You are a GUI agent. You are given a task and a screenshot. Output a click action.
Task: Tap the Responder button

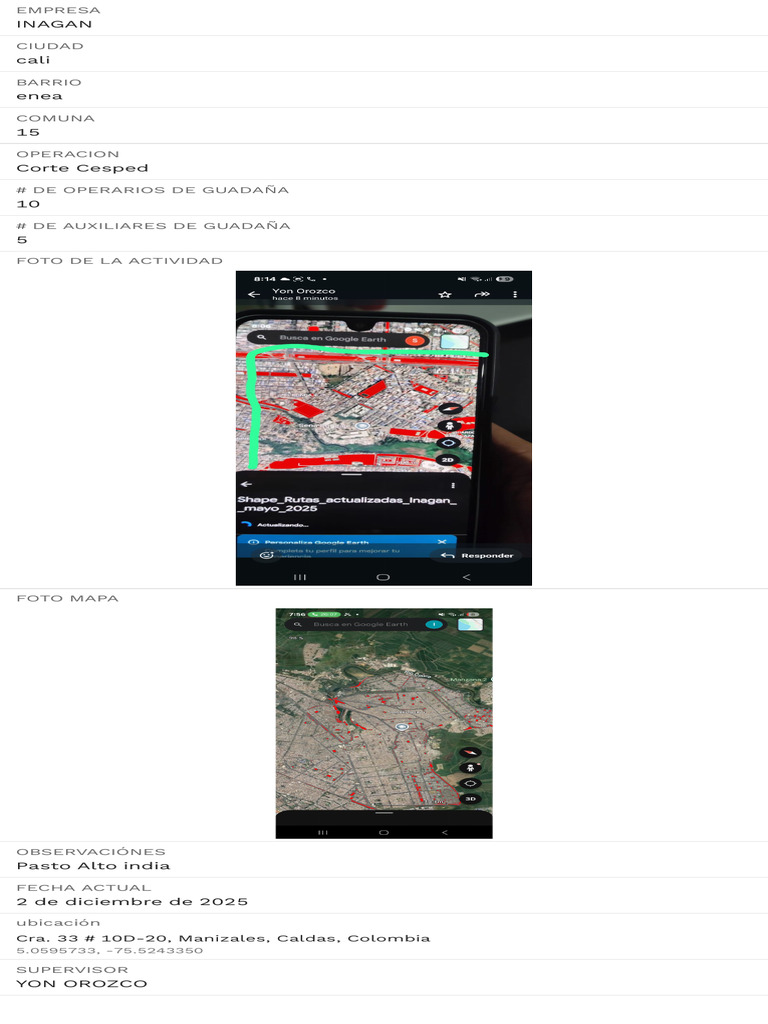(477, 556)
